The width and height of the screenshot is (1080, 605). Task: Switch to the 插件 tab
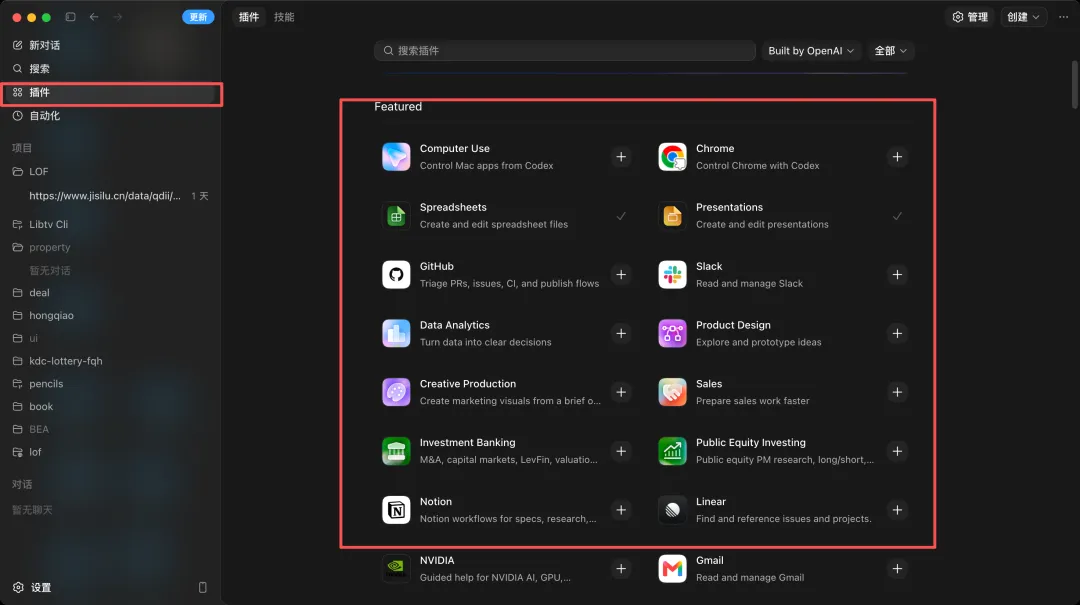249,17
